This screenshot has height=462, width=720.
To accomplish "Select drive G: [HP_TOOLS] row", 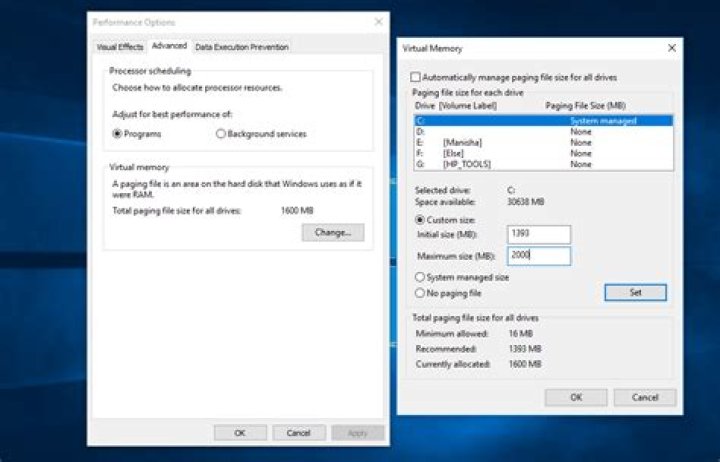I will click(x=544, y=164).
